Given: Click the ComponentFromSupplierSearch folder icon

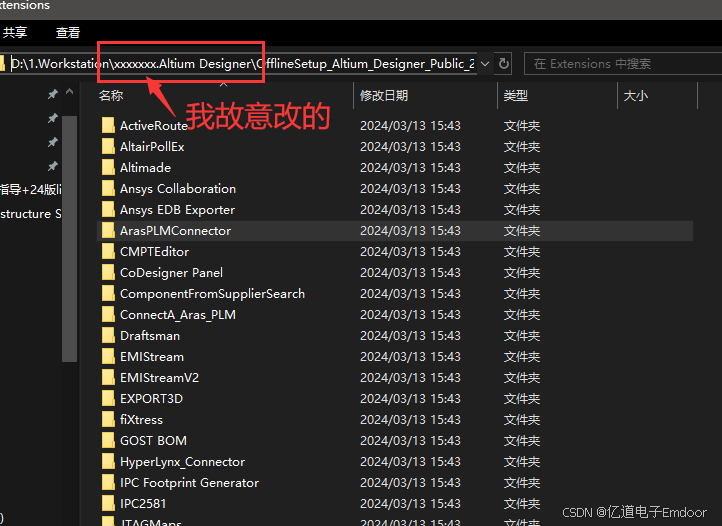Looking at the screenshot, I should point(108,293).
